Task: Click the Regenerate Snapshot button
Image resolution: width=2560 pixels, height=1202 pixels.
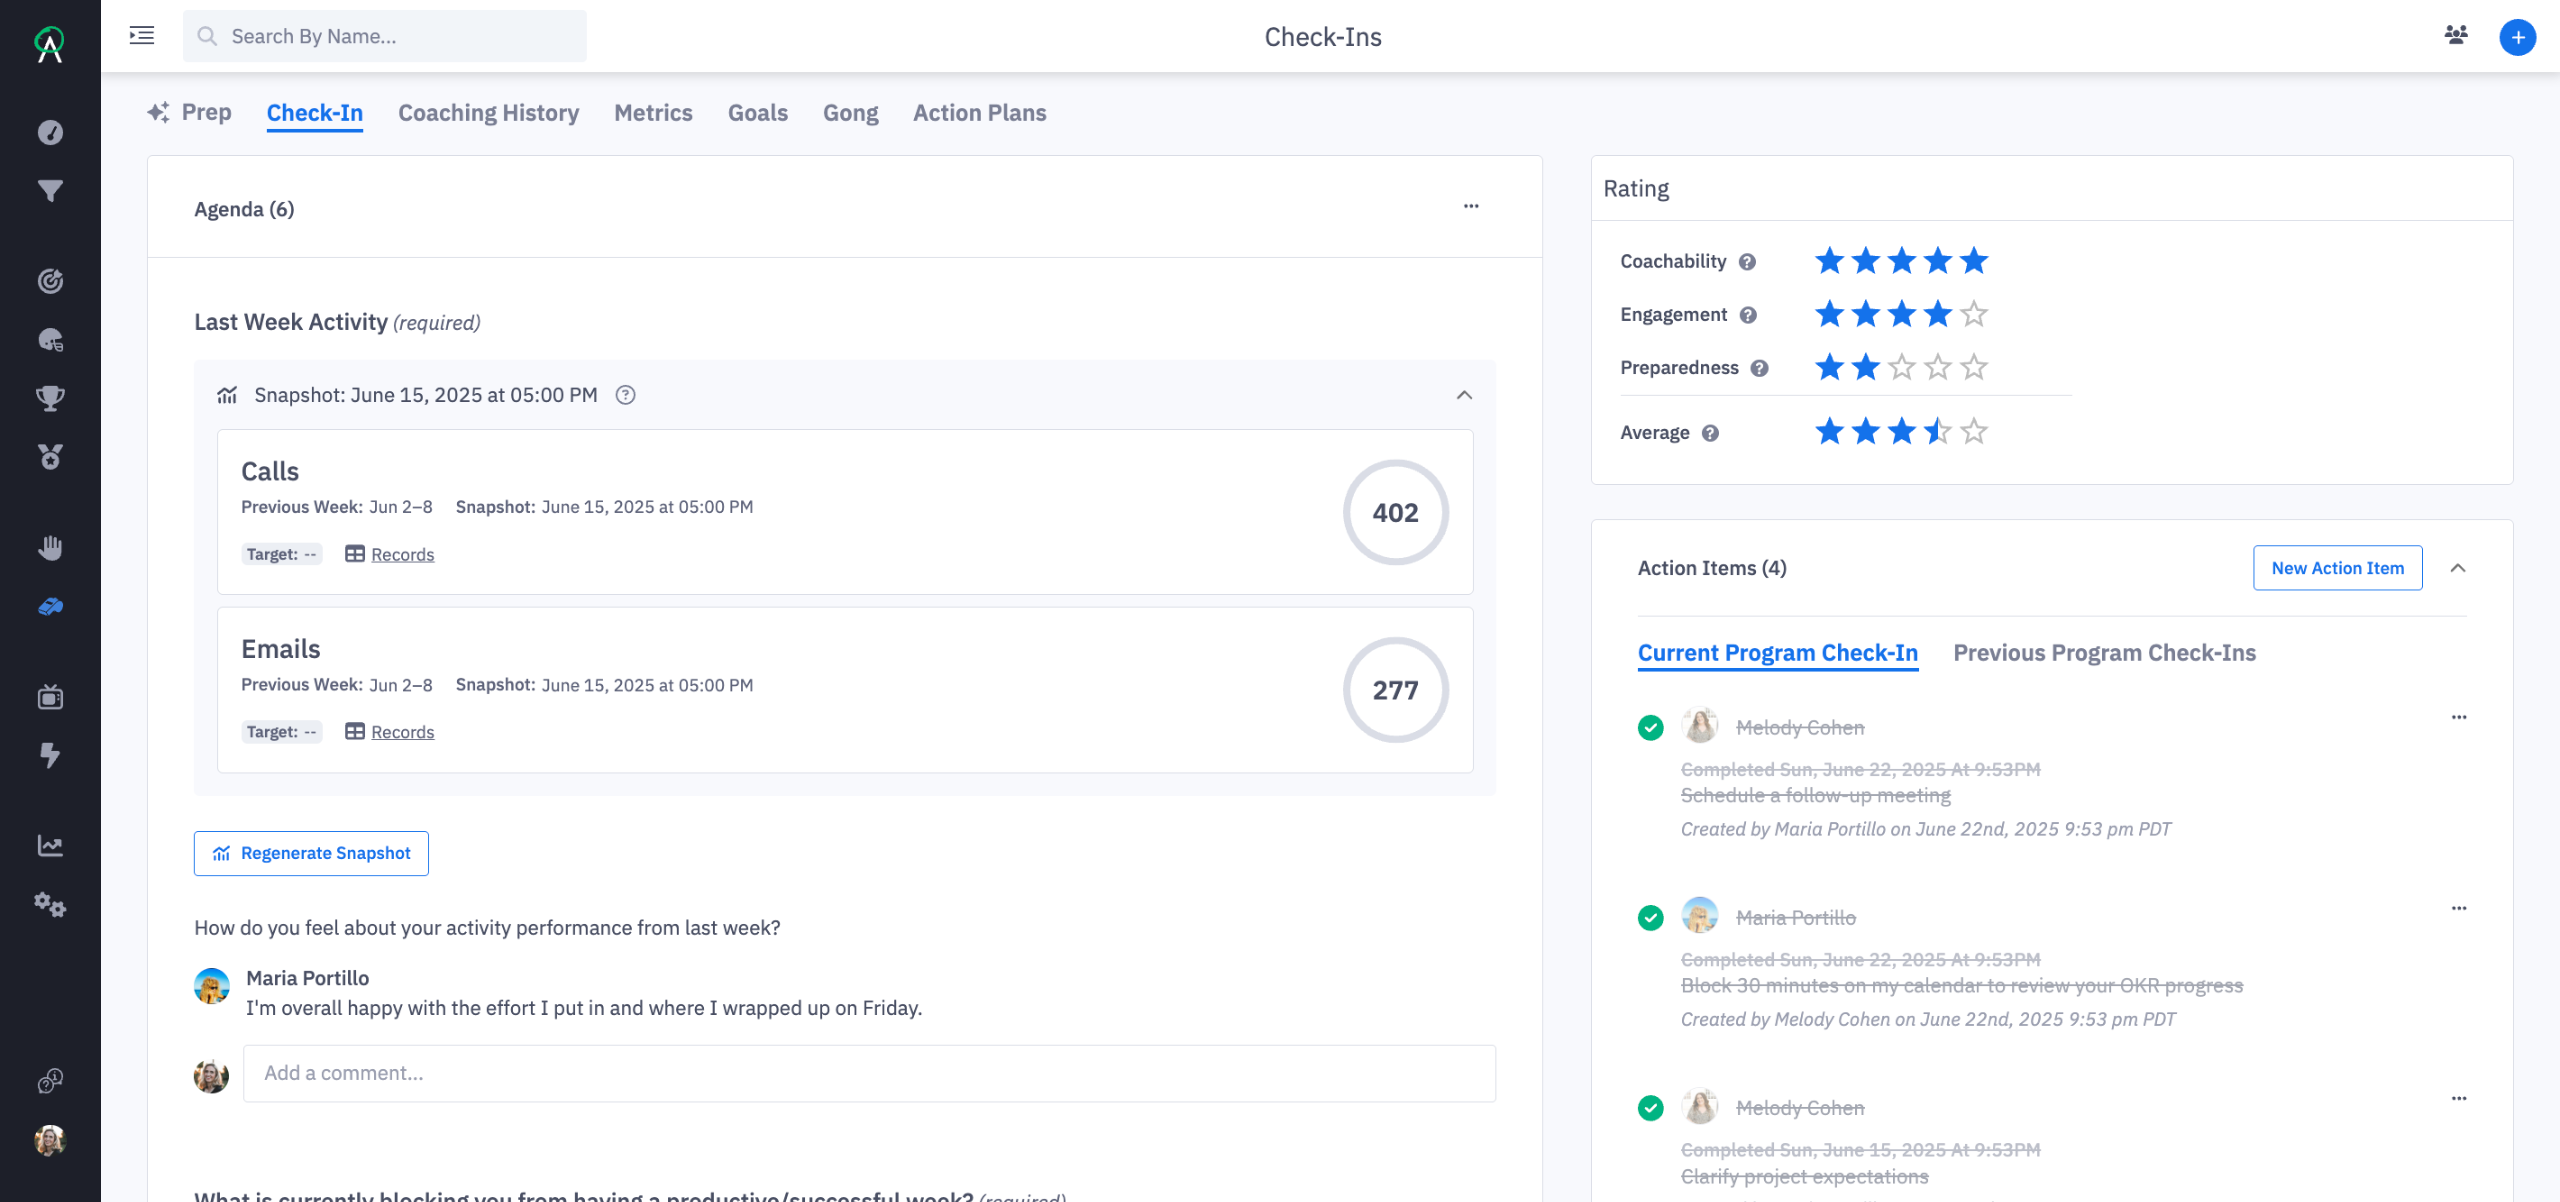Action: coord(311,853)
